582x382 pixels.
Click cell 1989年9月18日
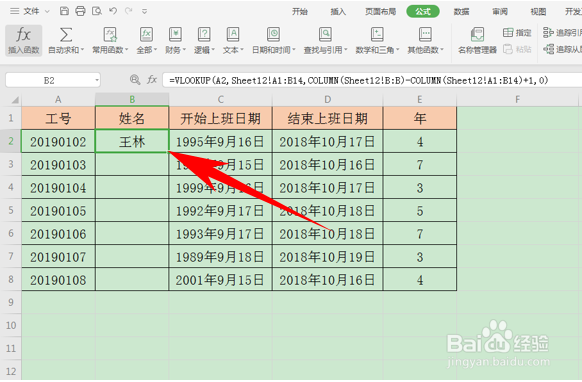tap(220, 257)
